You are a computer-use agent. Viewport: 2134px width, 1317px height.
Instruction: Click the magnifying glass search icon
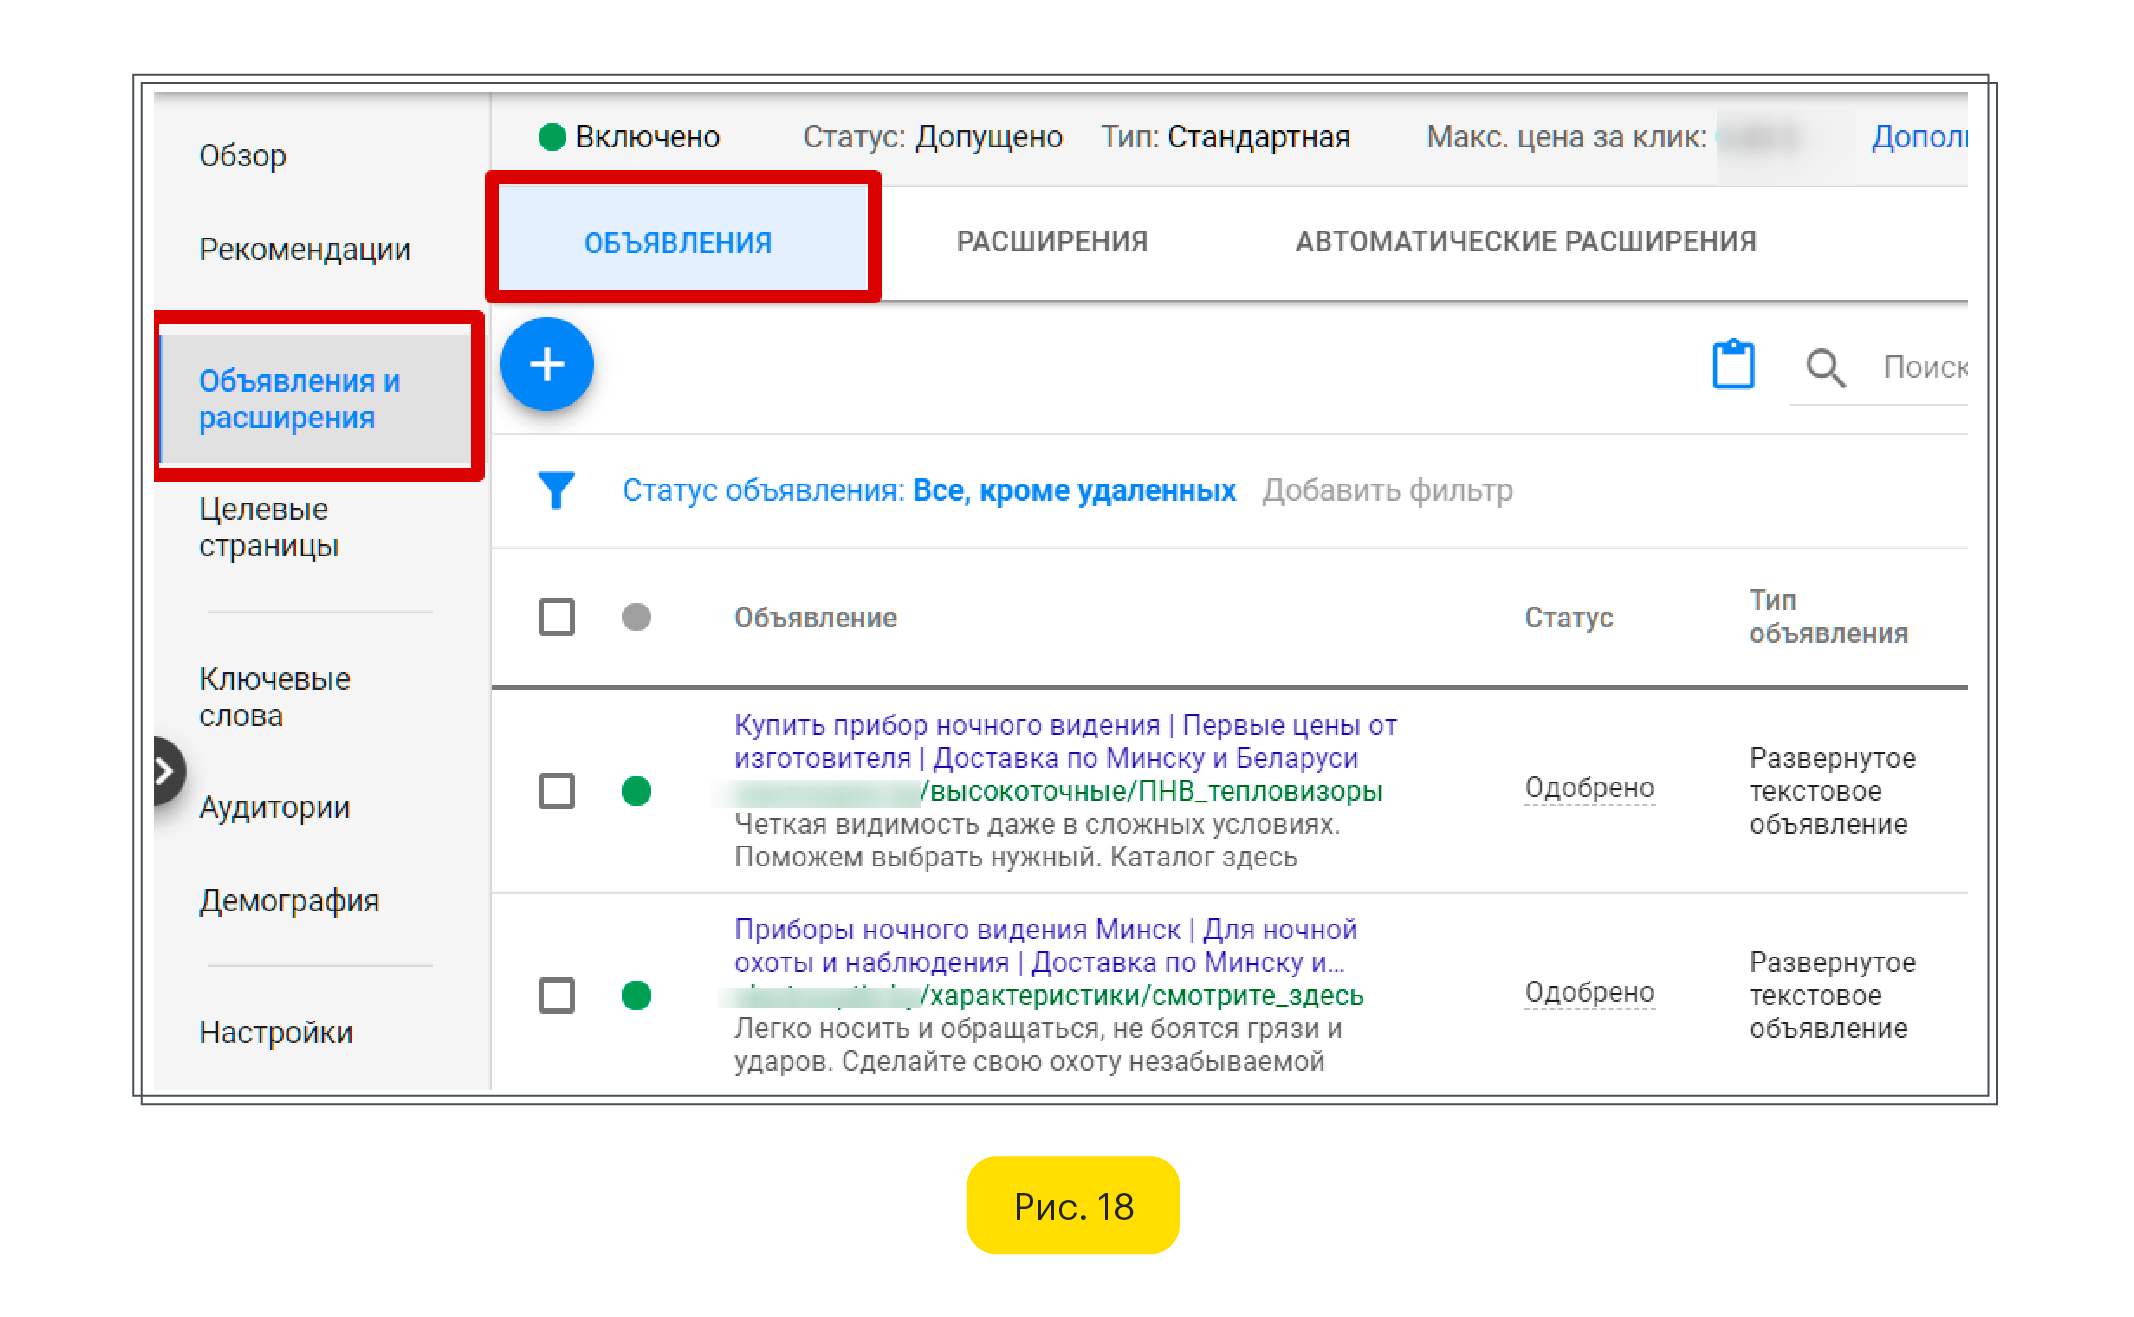click(x=1825, y=368)
